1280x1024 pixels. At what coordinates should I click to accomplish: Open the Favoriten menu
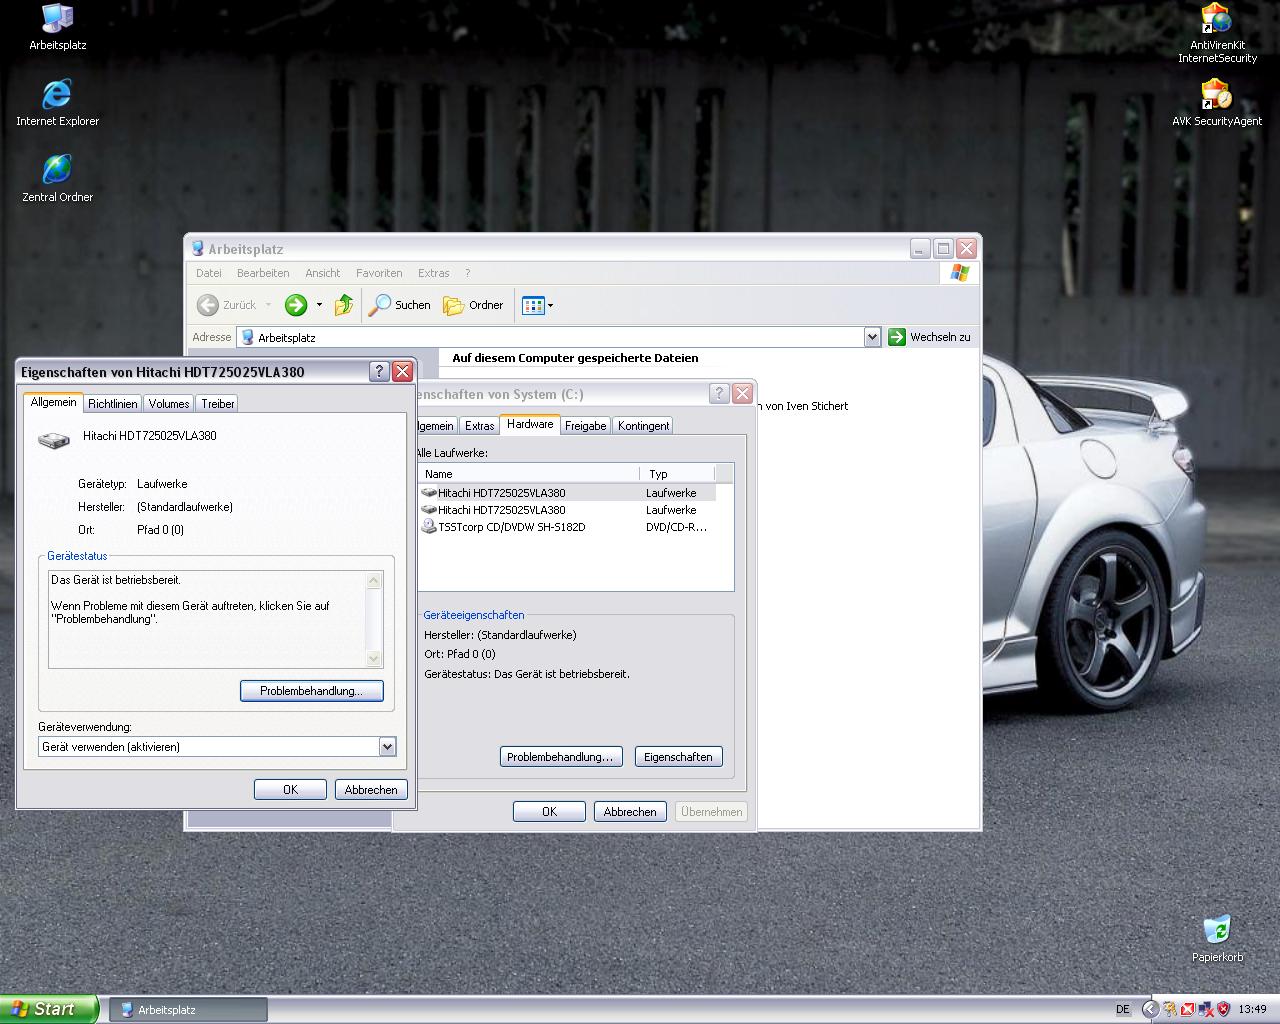pos(379,273)
